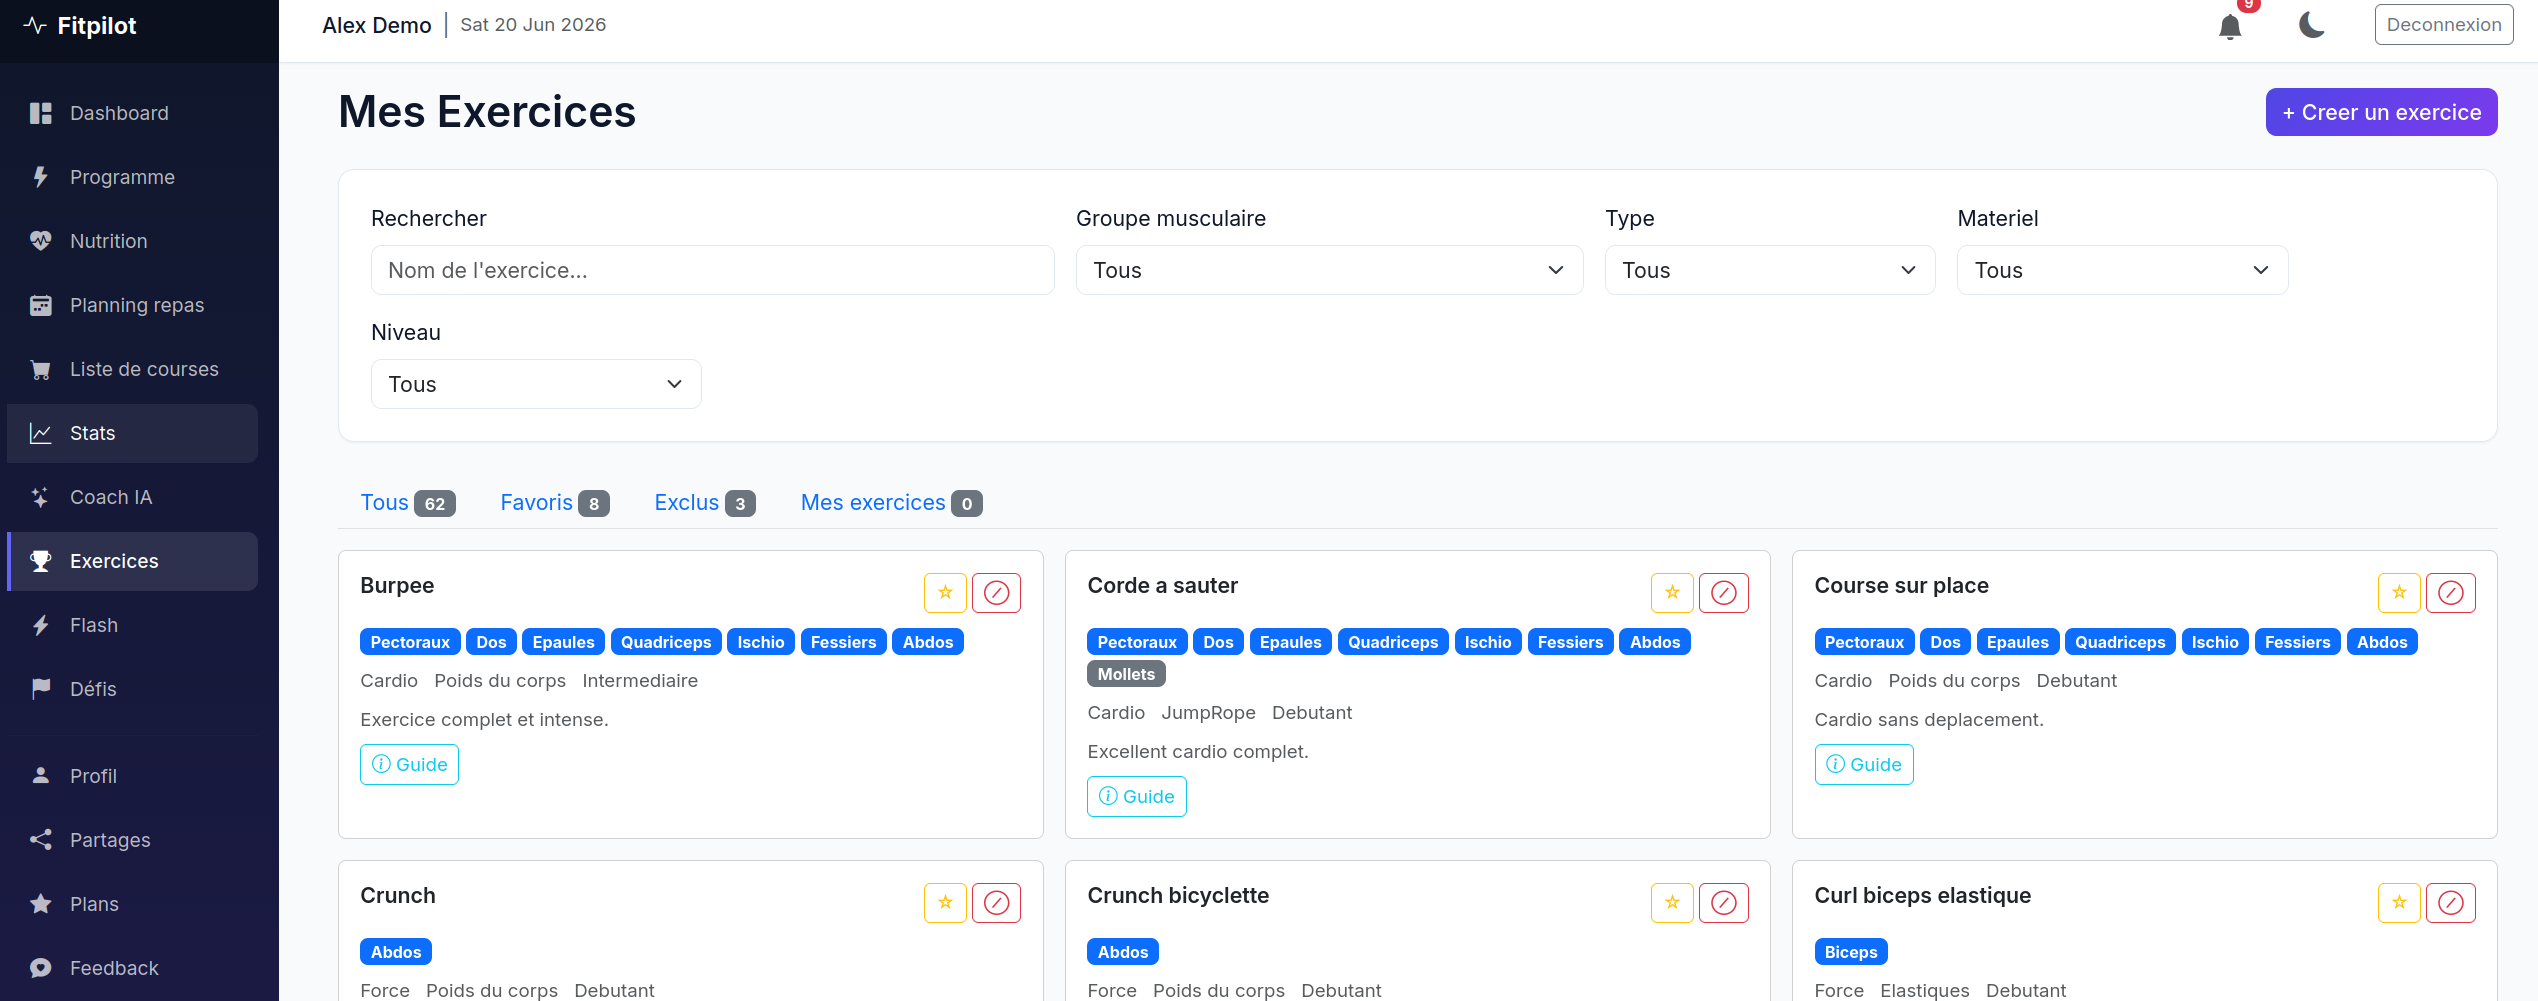
Task: Exclude Curl biceps elastique exercise
Action: [2451, 903]
